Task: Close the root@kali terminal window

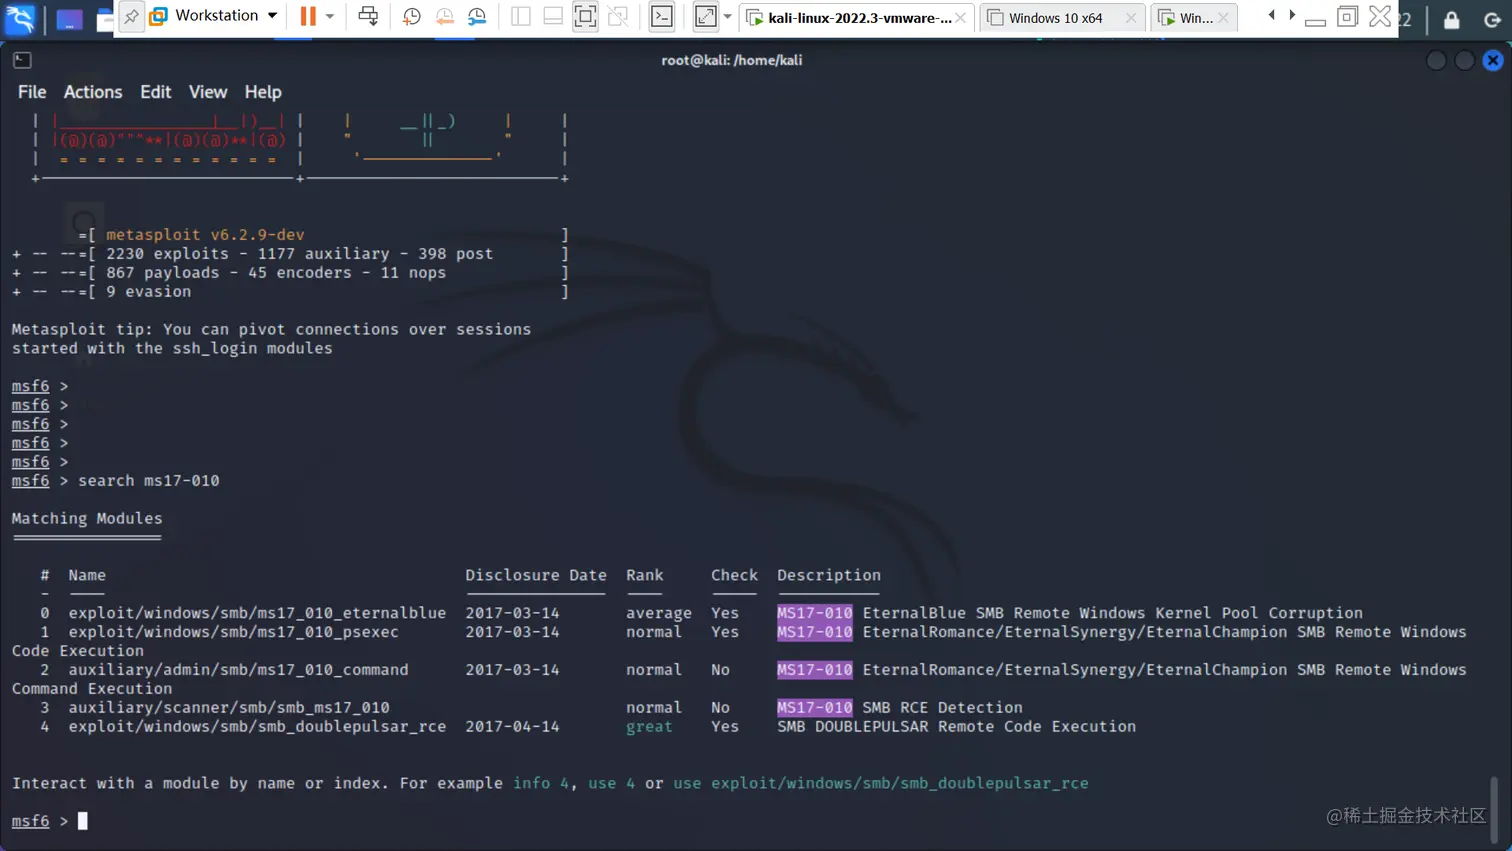Action: pos(1493,61)
